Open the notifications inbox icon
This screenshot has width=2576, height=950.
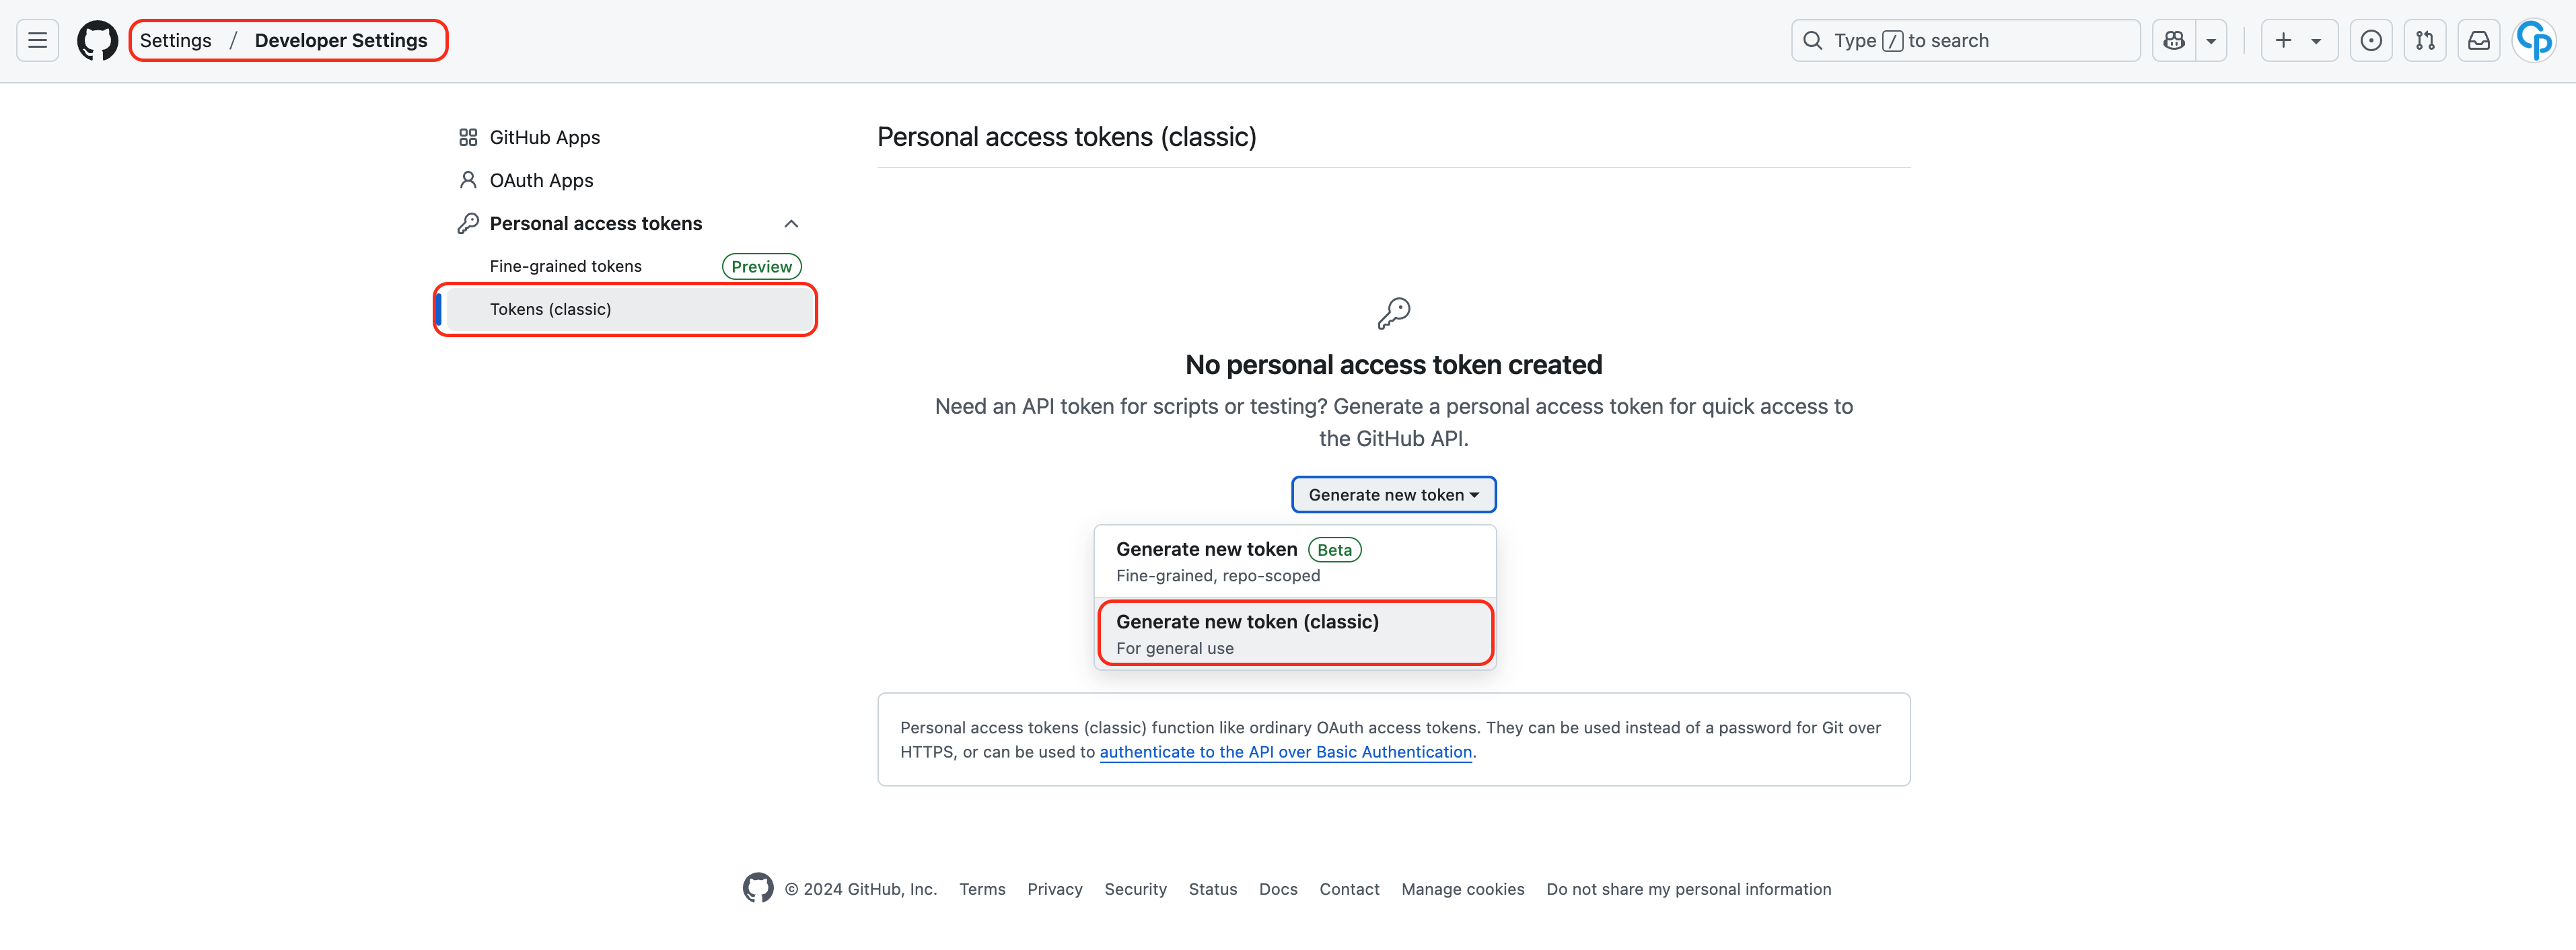click(2479, 40)
